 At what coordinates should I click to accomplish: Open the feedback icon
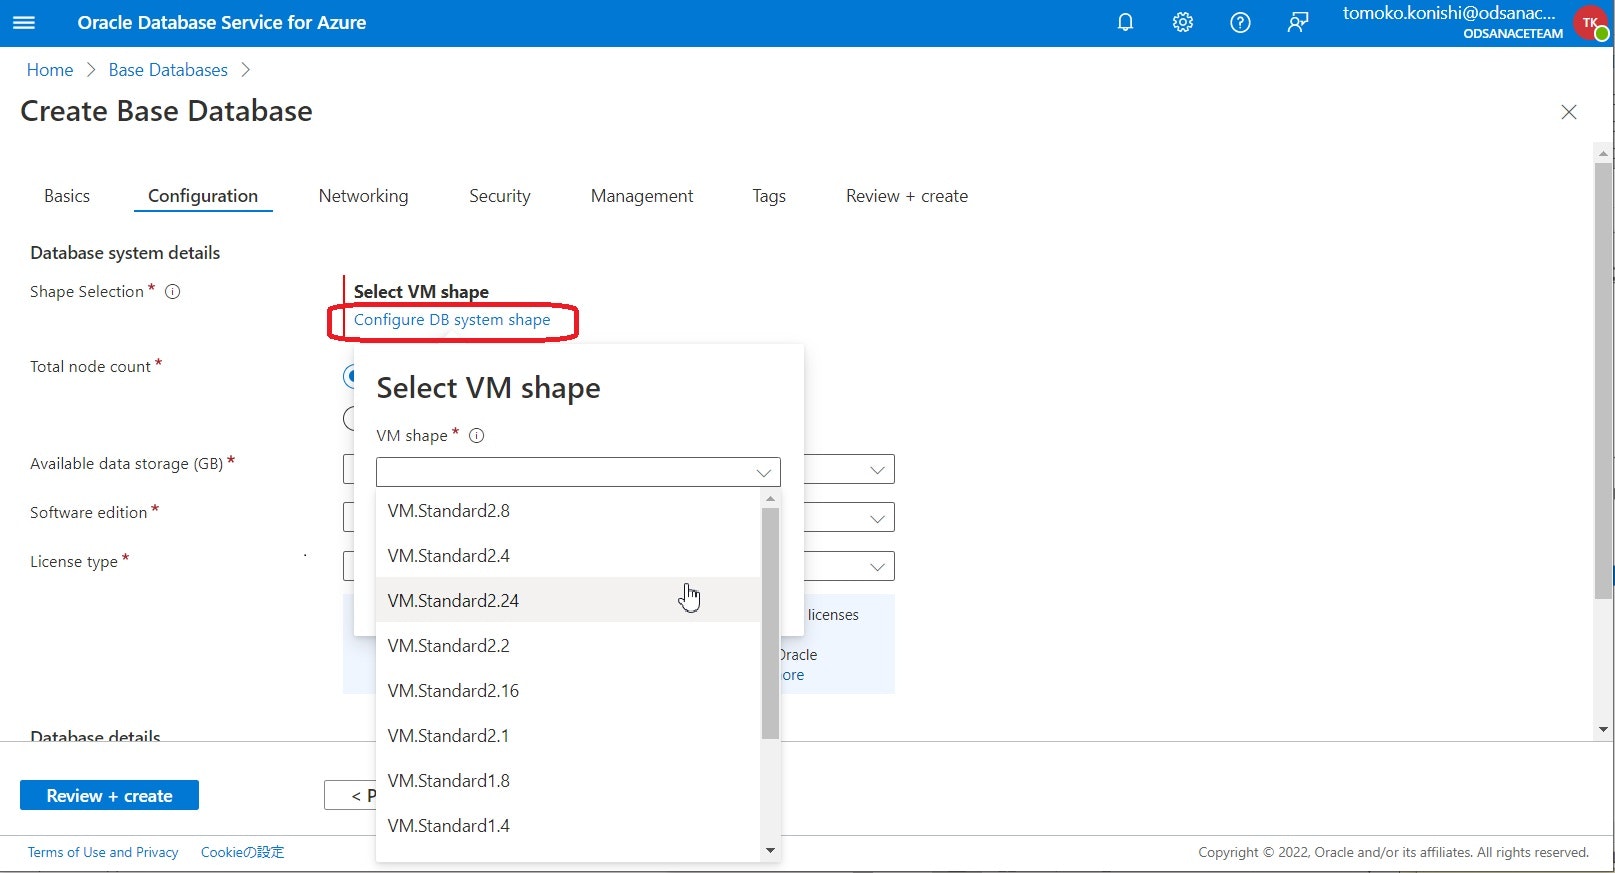pyautogui.click(x=1298, y=22)
